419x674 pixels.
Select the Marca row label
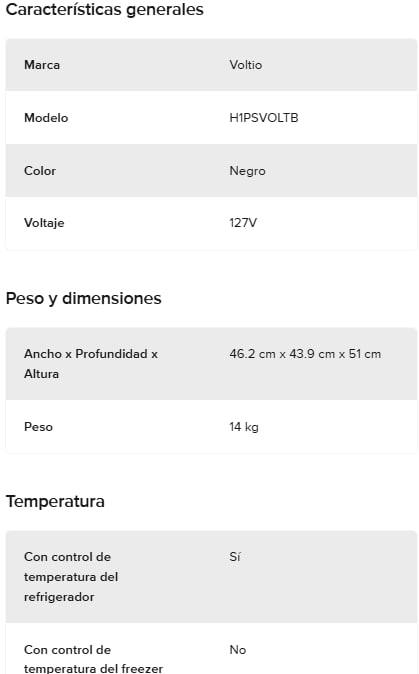(x=42, y=65)
